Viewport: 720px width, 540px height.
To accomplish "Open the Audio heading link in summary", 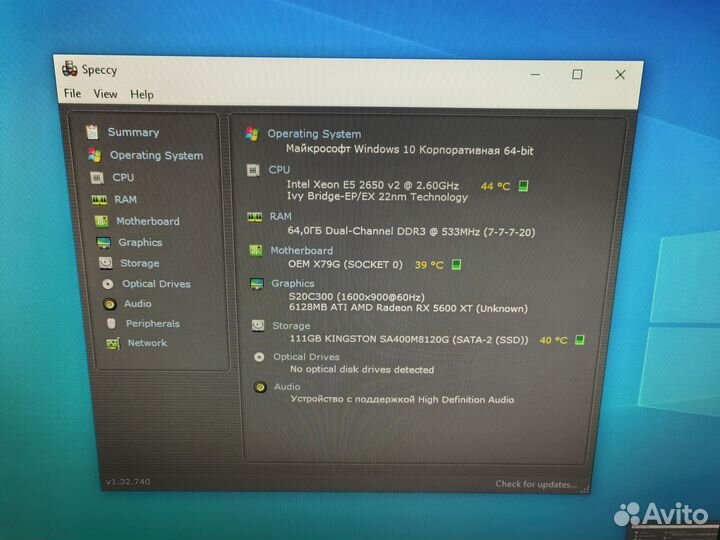I will (x=287, y=387).
